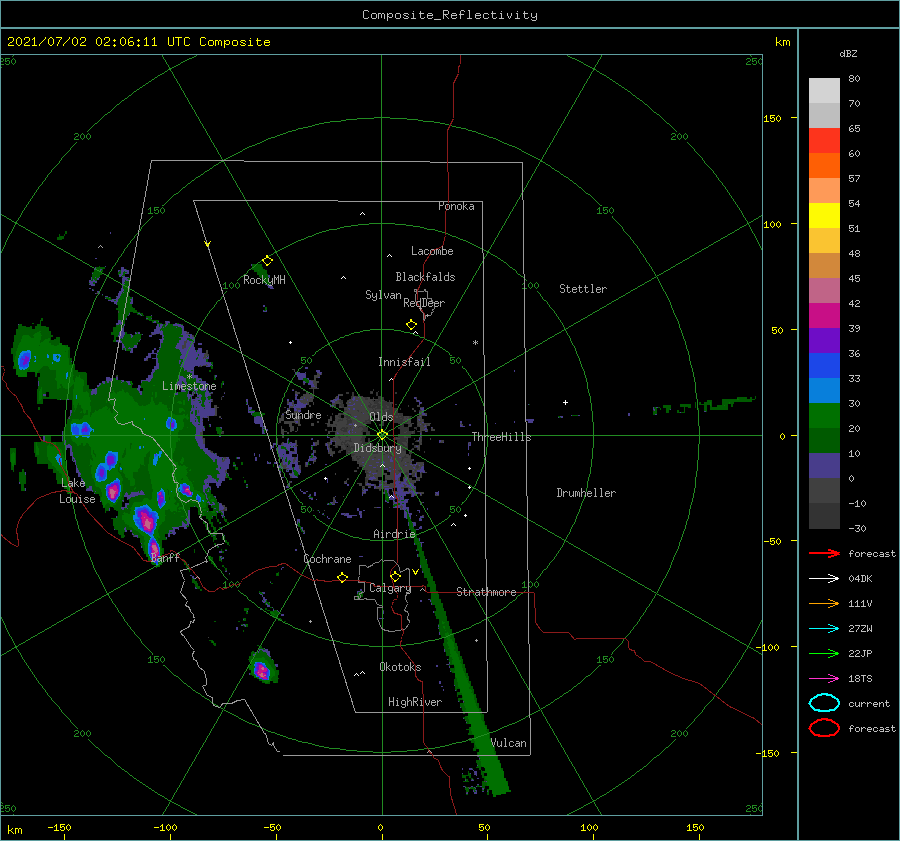Image resolution: width=900 pixels, height=841 pixels.
Task: Click the yellow 54 dBZ color swatch
Action: point(824,215)
